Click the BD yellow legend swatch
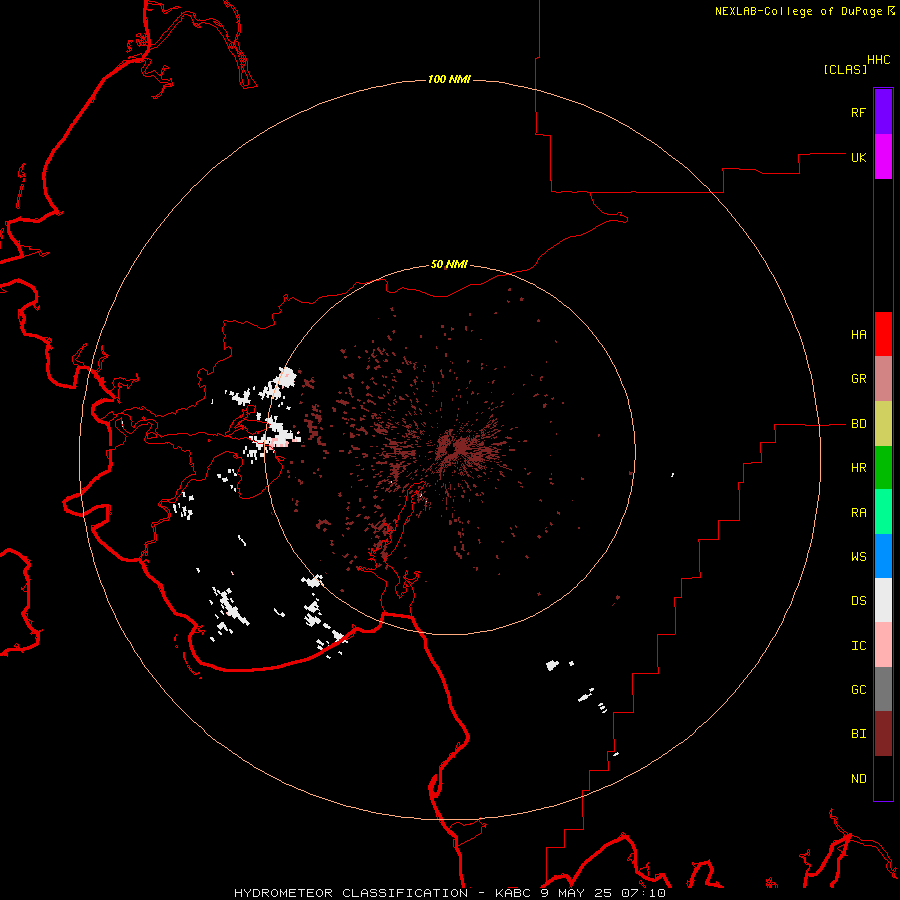The width and height of the screenshot is (900, 900). pos(883,424)
